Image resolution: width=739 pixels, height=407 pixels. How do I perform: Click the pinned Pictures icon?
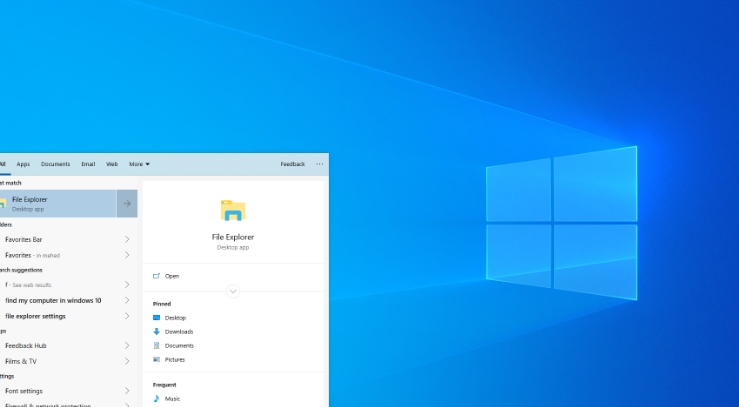pyautogui.click(x=156, y=359)
